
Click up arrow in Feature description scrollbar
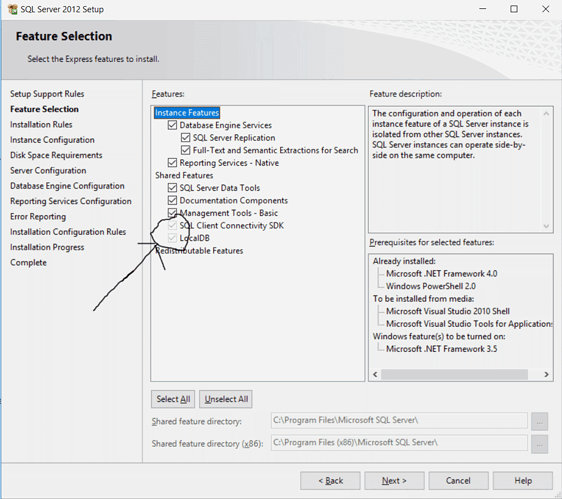(546, 114)
